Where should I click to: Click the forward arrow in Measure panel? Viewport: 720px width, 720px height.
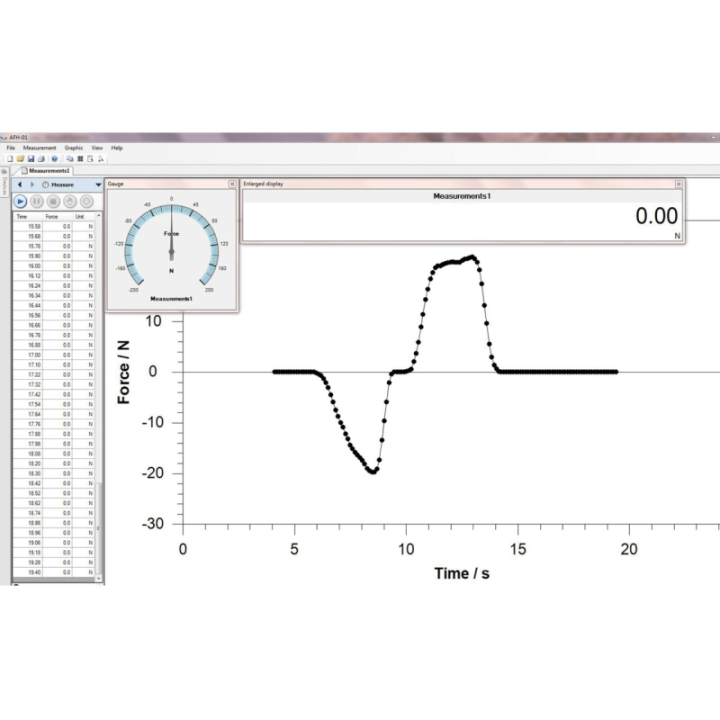(x=32, y=185)
